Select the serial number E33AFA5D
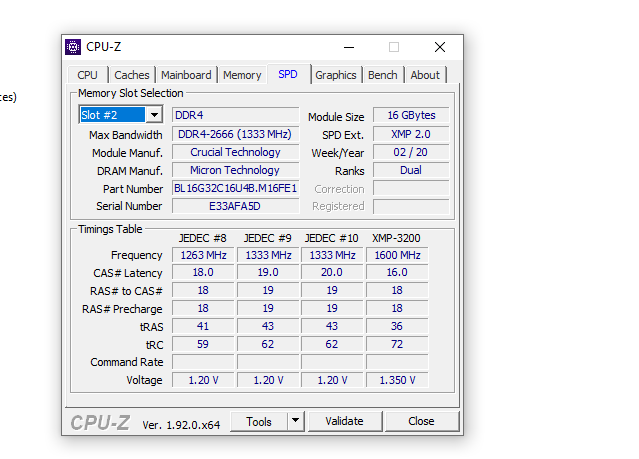 click(x=235, y=206)
